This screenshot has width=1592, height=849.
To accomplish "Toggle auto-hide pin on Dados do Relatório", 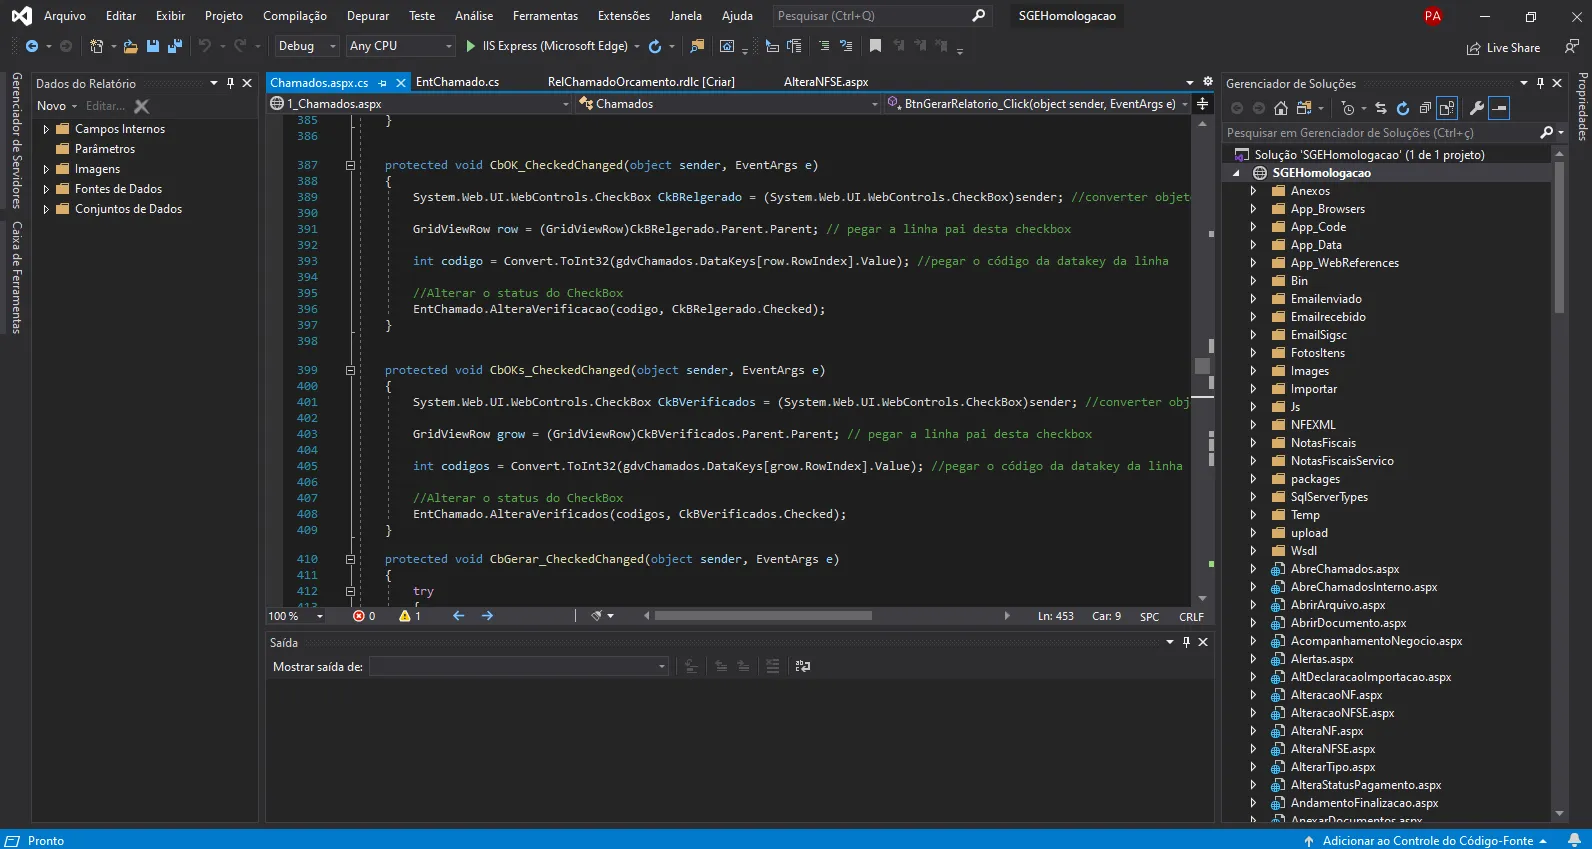I will (x=231, y=83).
